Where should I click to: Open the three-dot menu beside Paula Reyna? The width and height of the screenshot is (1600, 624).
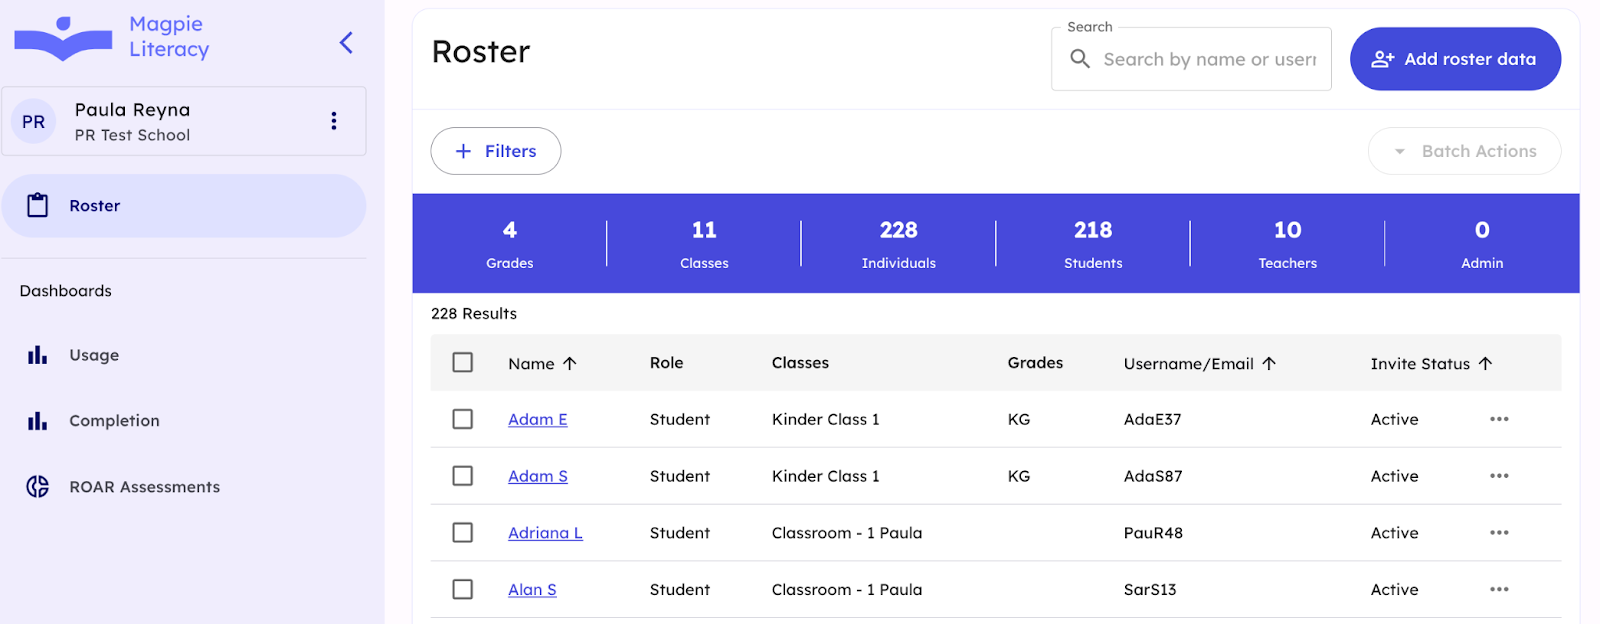(x=334, y=121)
